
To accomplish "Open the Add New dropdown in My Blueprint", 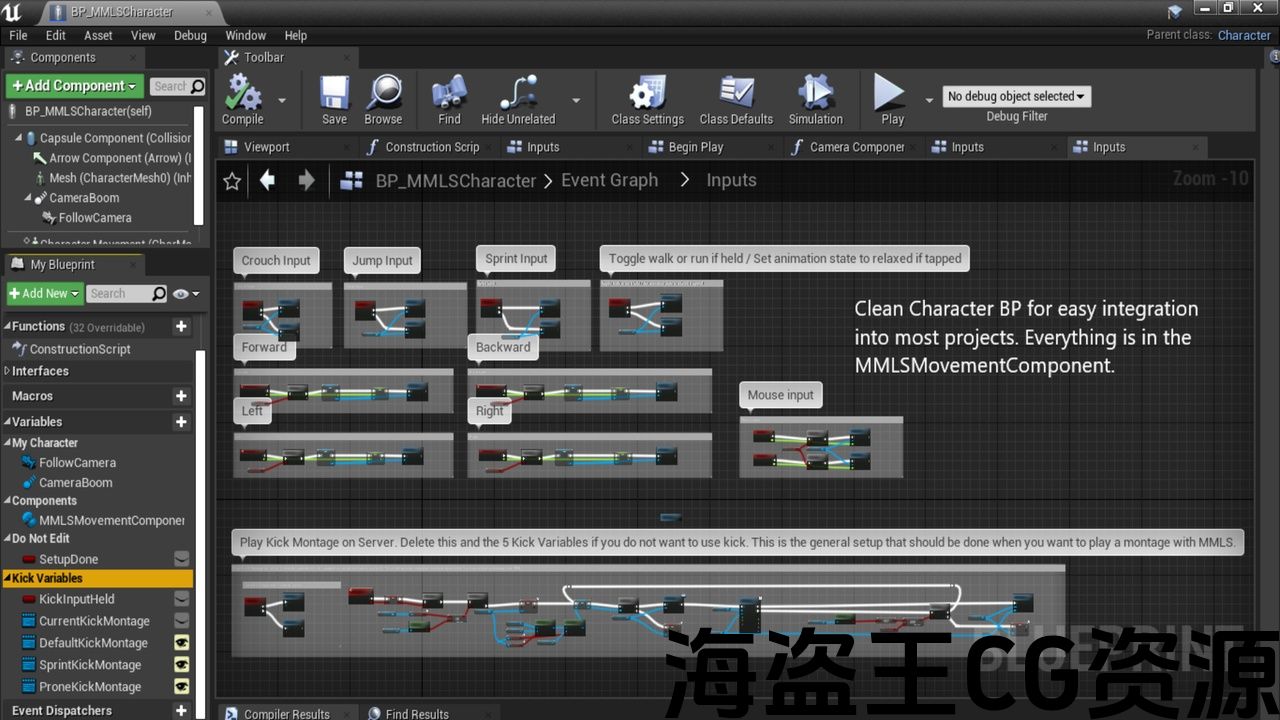I will pos(43,294).
